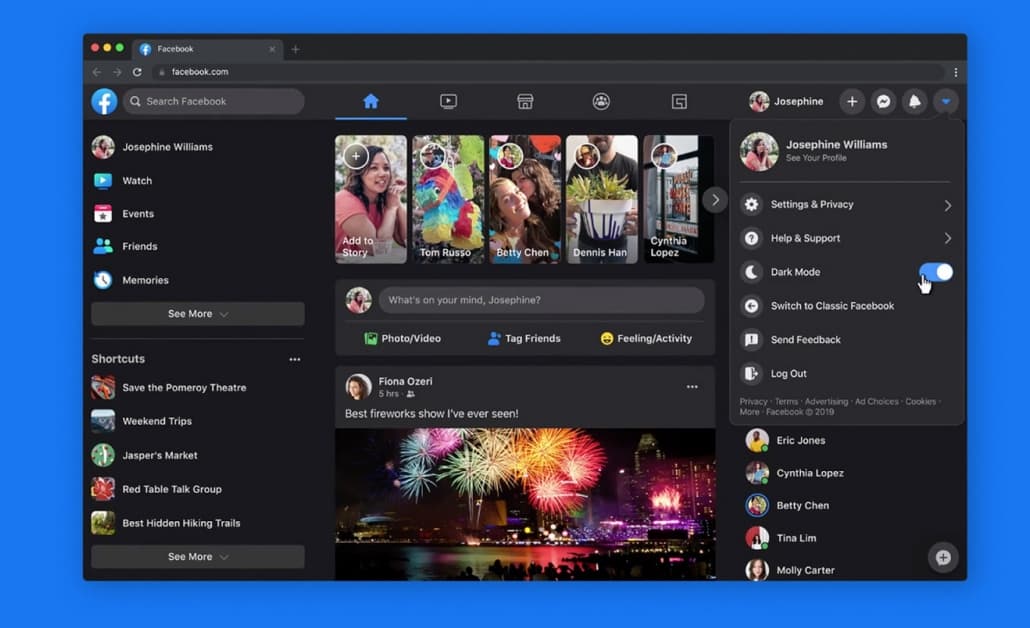This screenshot has height=628, width=1030.
Task: Select Log Out from account menu
Action: [x=788, y=374]
